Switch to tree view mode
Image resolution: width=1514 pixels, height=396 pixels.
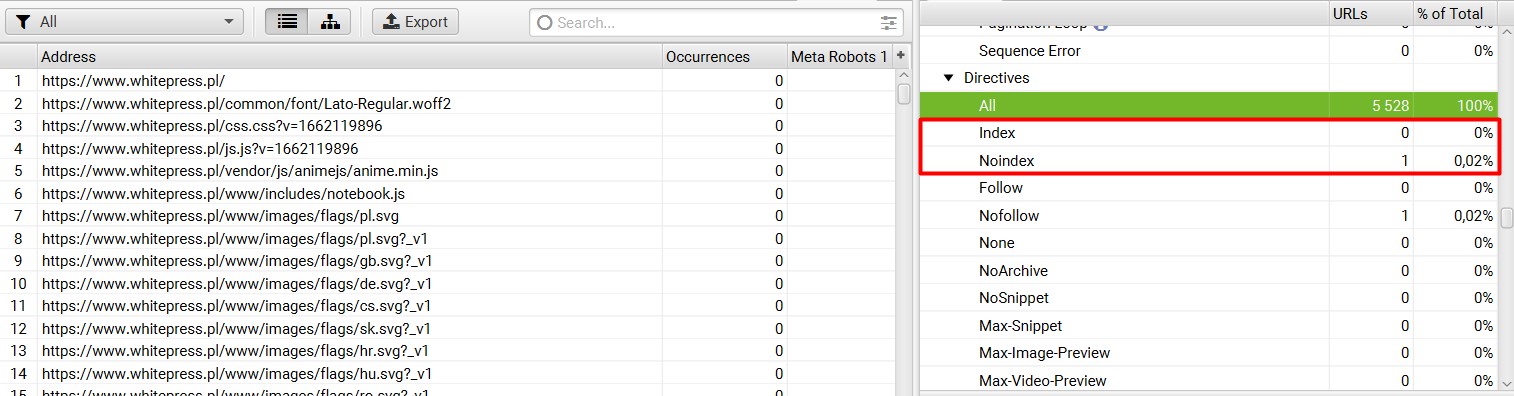tap(329, 22)
